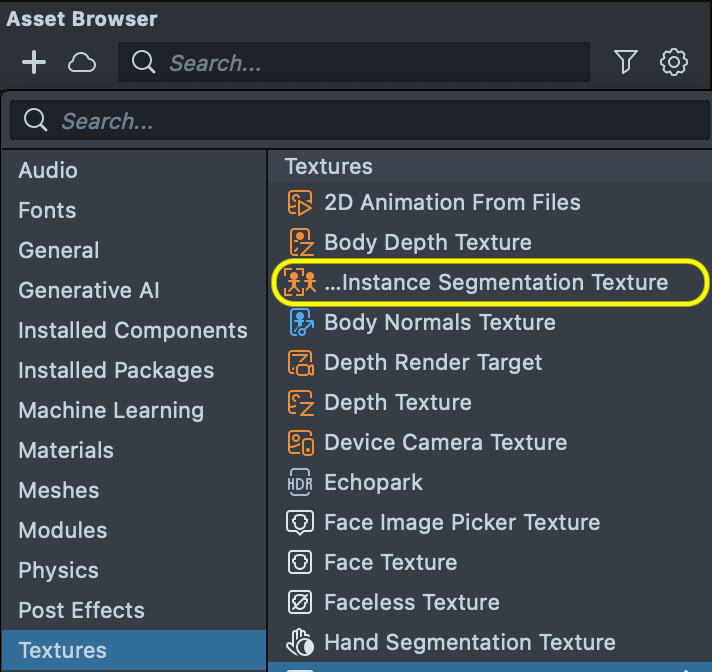The height and width of the screenshot is (672, 712).
Task: Click the Faceless Texture icon
Action: tap(300, 603)
